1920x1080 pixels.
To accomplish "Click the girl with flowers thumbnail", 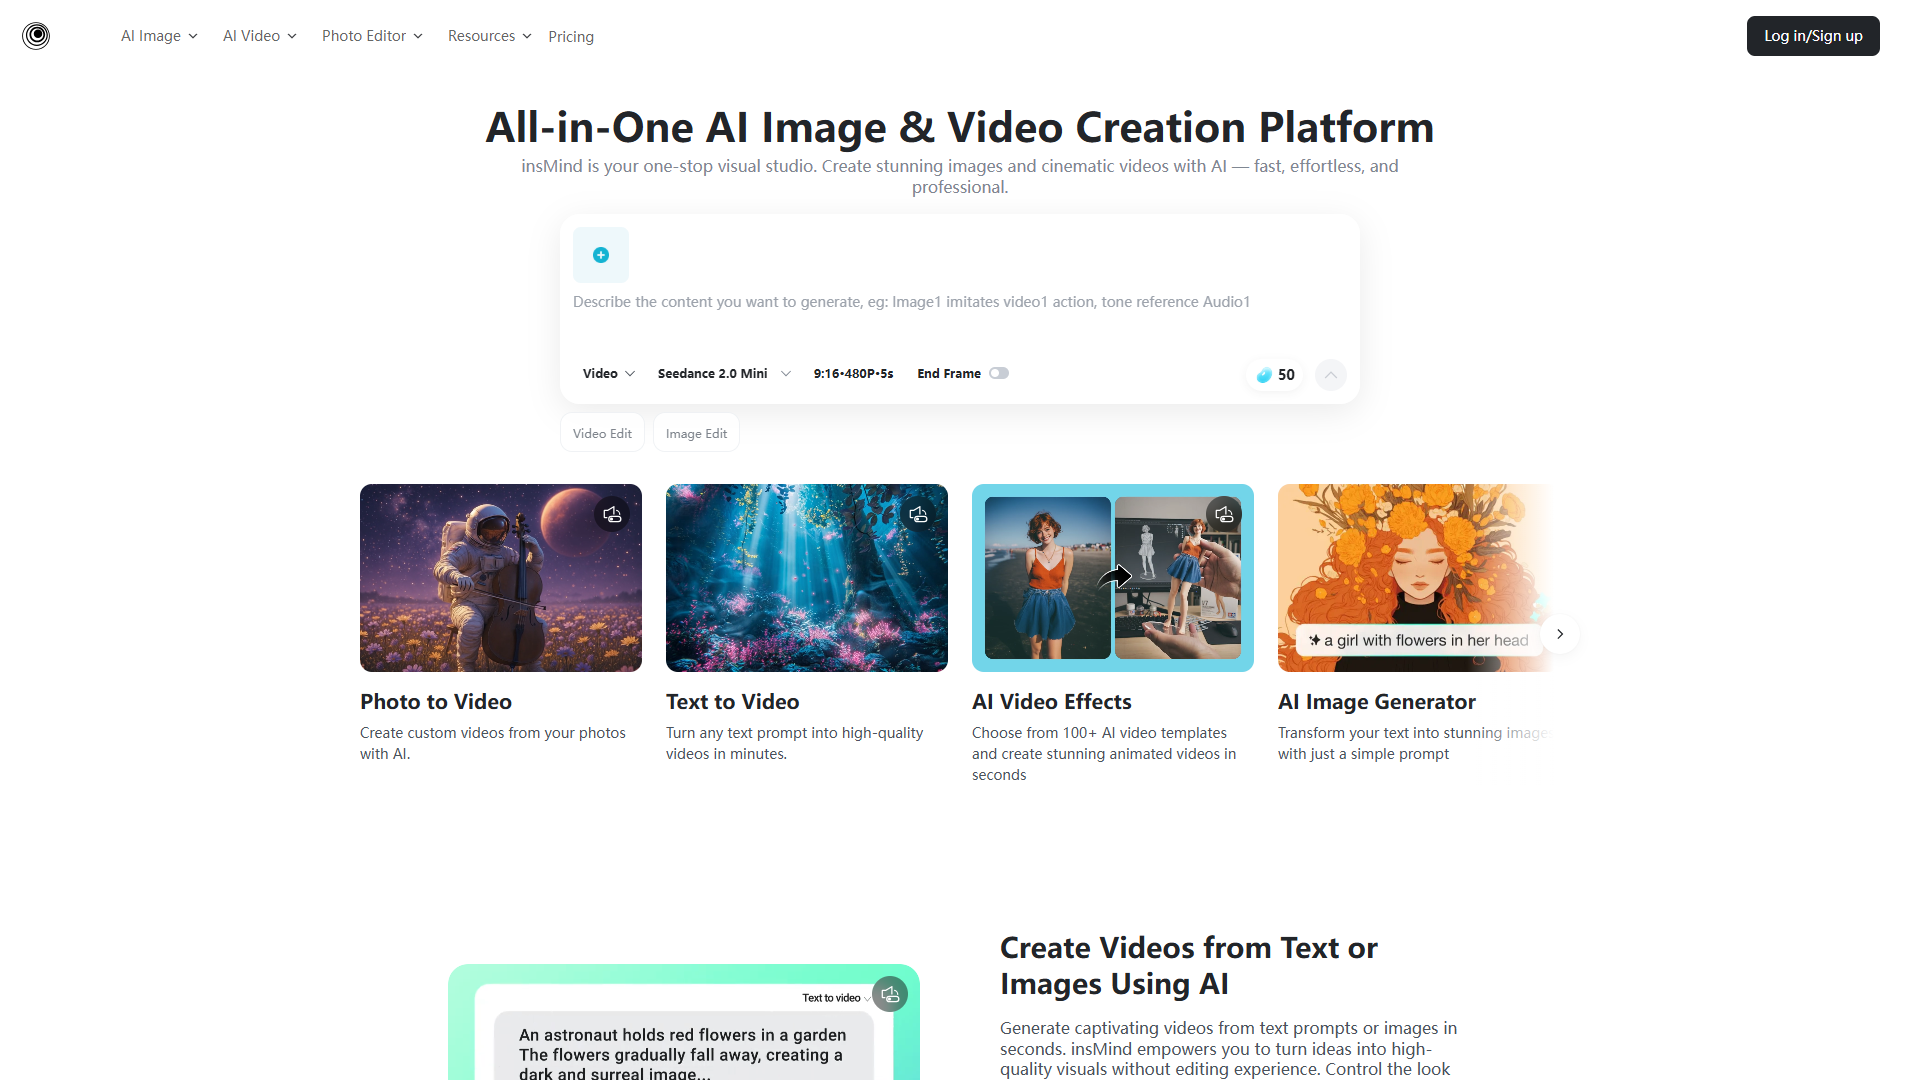I will tap(1414, 578).
